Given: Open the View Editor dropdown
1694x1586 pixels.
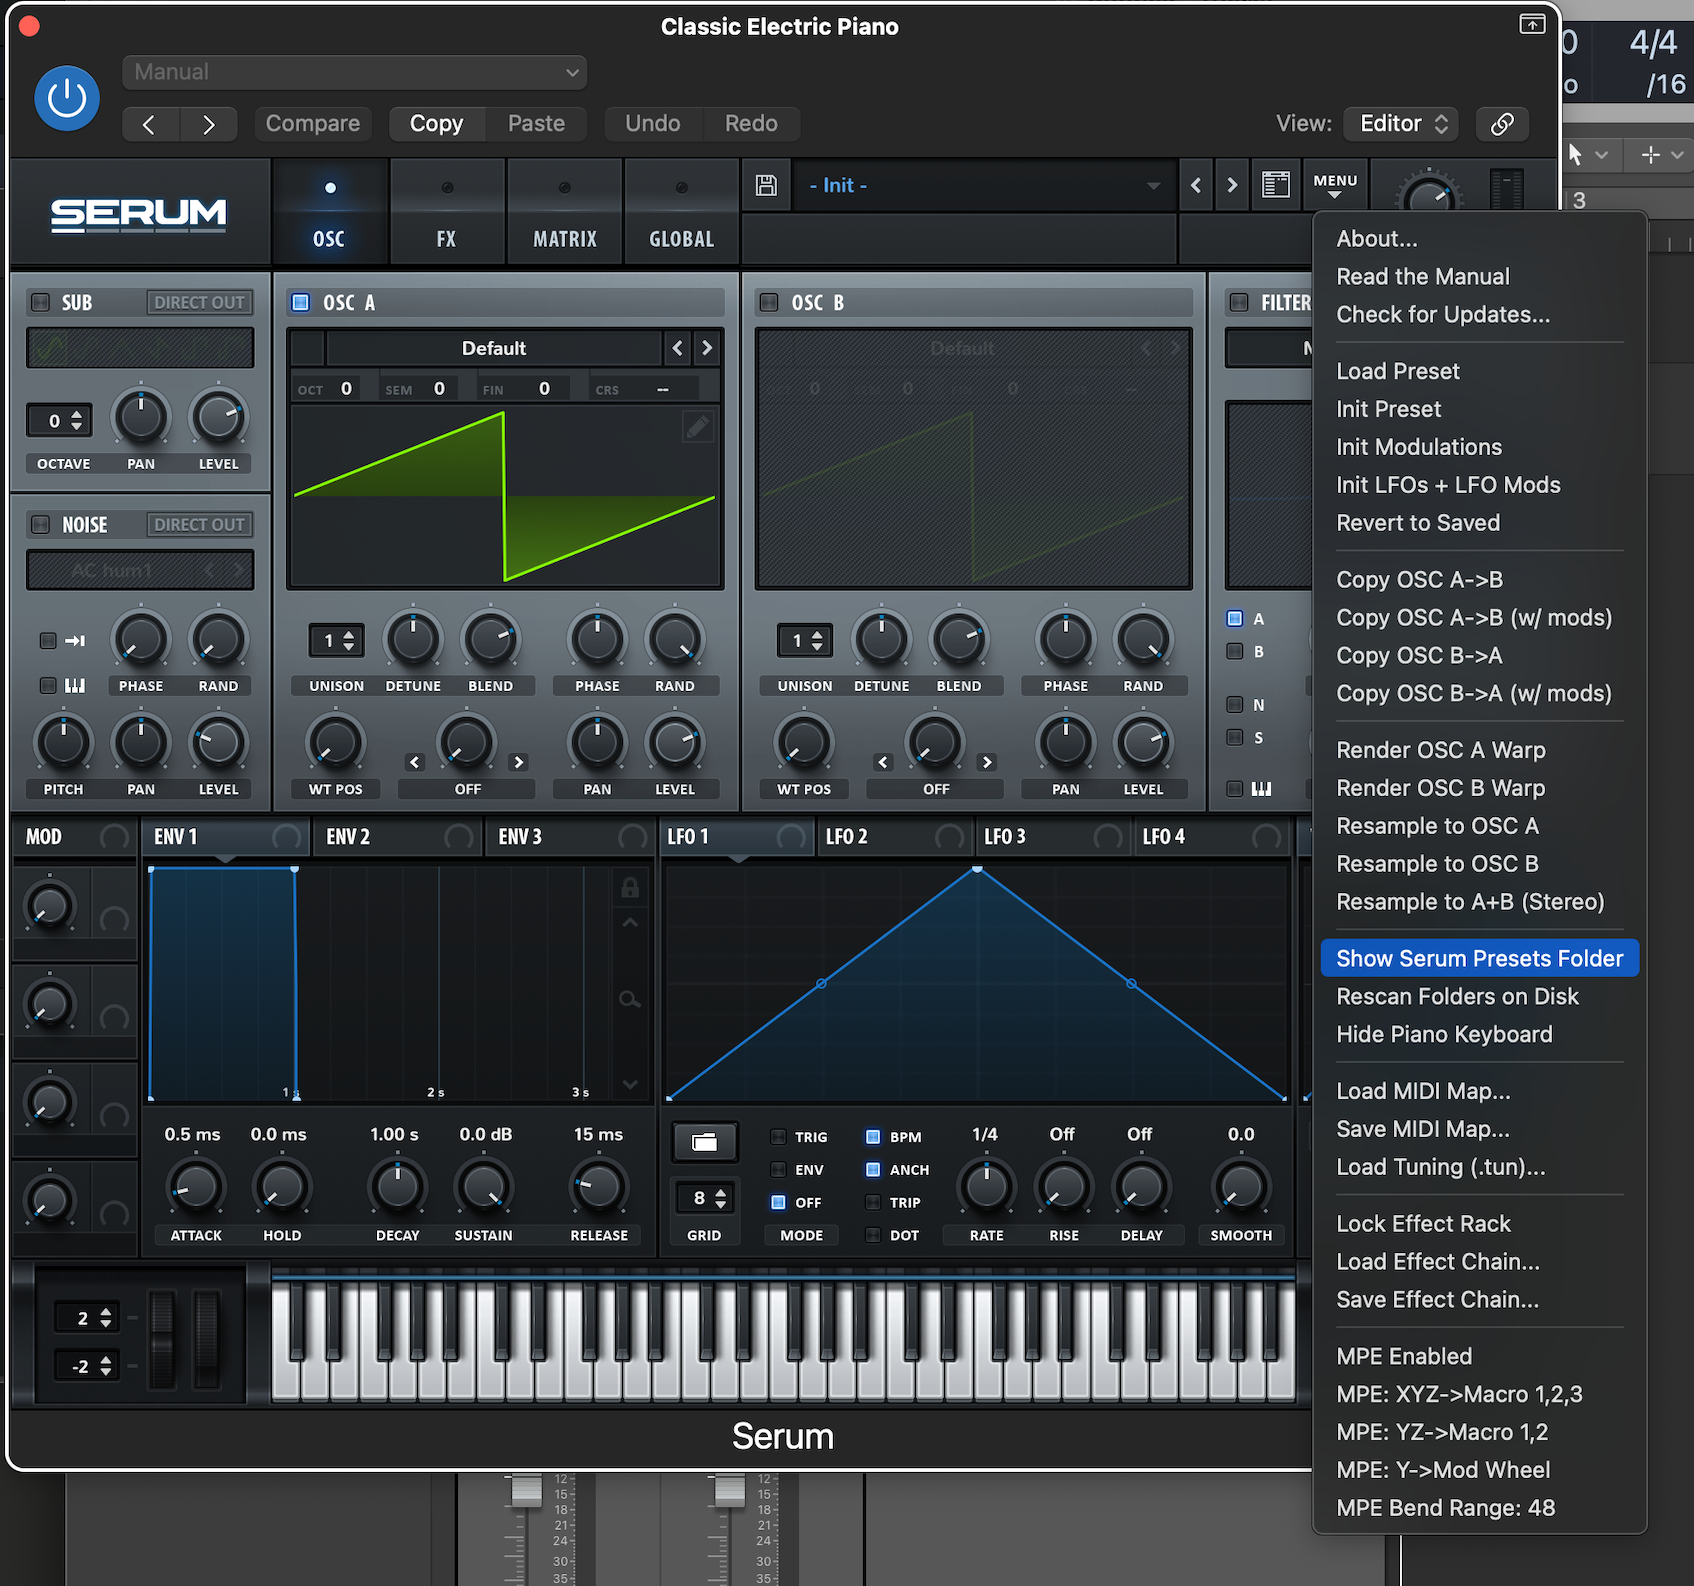Looking at the screenshot, I should pos(1401,124).
